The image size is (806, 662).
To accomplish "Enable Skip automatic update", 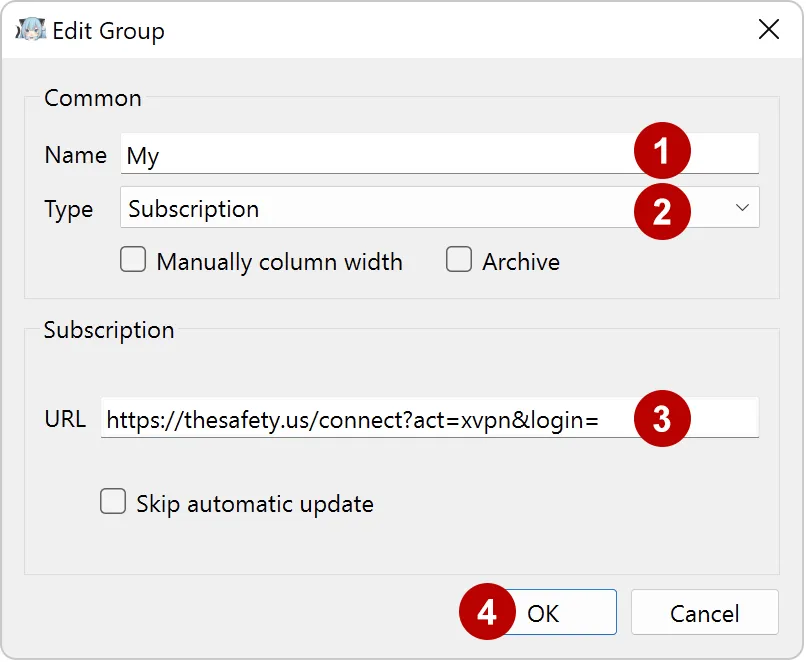I will (113, 501).
